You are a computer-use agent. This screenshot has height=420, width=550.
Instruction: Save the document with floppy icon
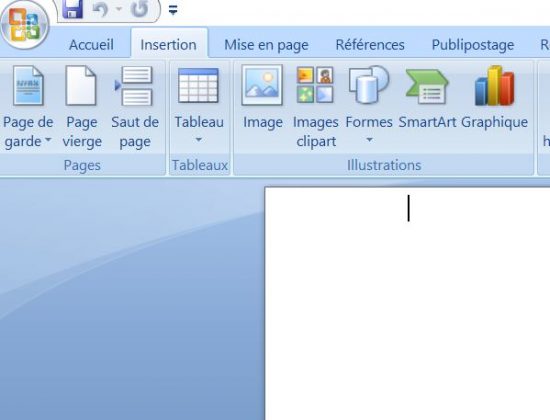[x=73, y=9]
